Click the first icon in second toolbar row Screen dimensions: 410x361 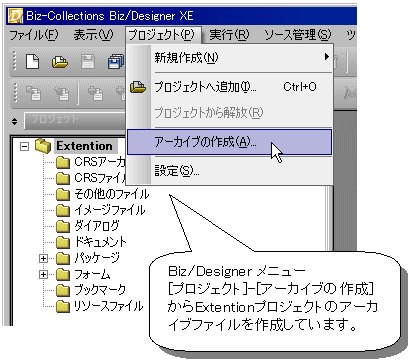click(34, 94)
